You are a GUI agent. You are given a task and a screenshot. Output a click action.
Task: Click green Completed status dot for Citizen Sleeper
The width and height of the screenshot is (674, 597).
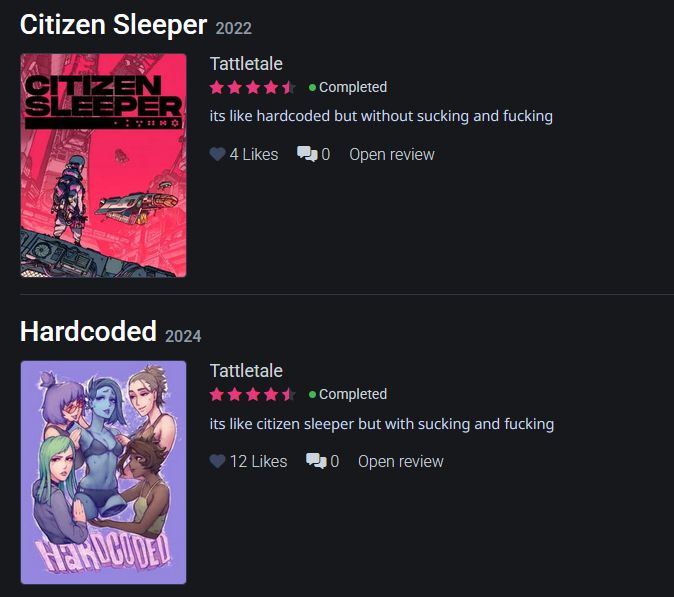(312, 88)
